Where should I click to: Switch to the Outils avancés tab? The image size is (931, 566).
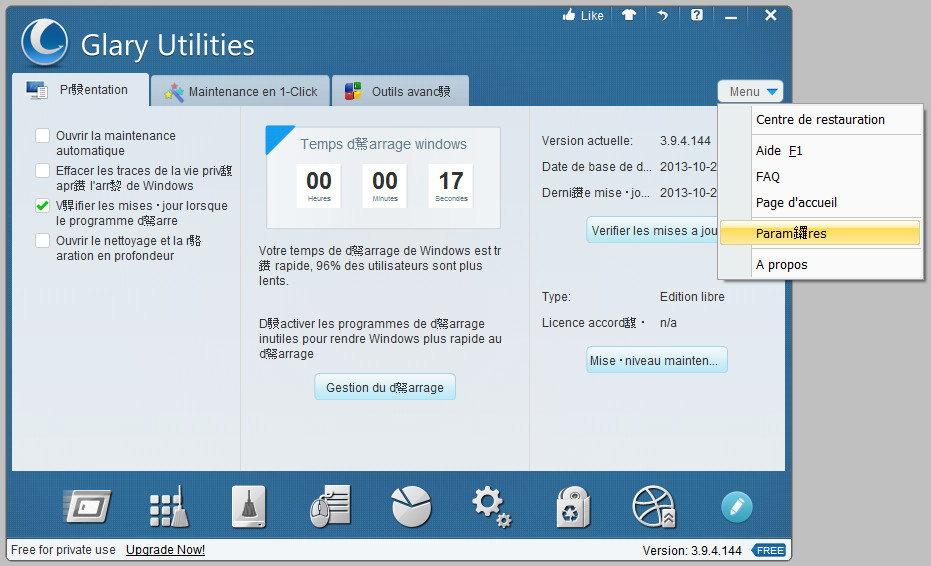400,91
